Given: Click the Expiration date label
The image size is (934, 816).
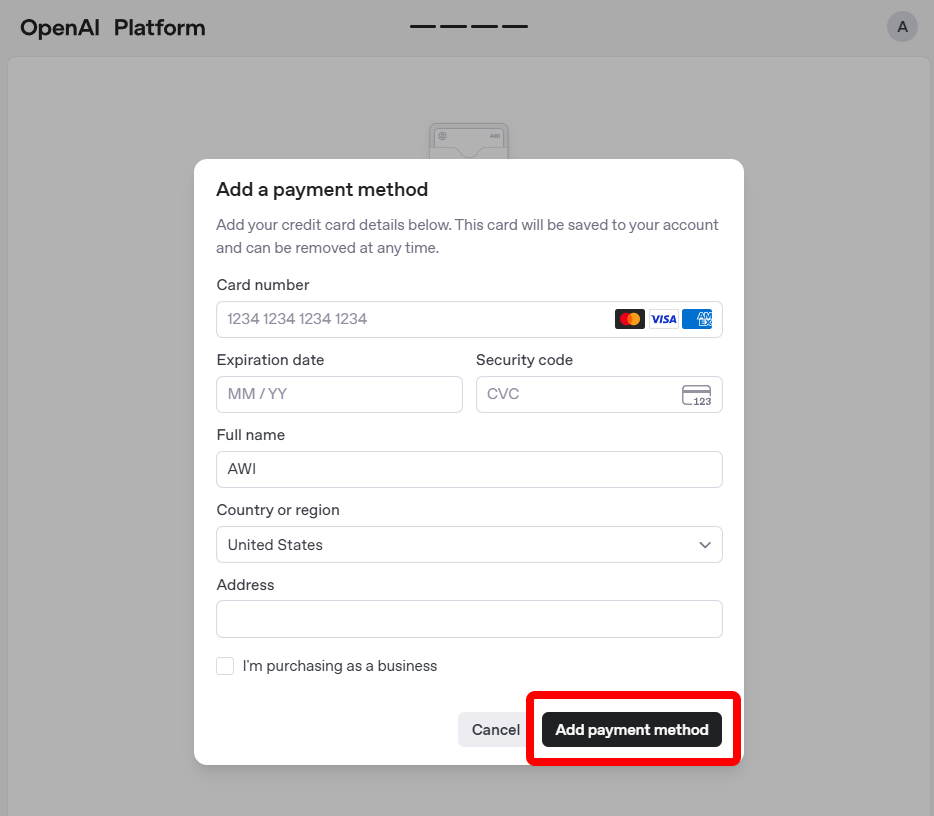Looking at the screenshot, I should tap(270, 360).
